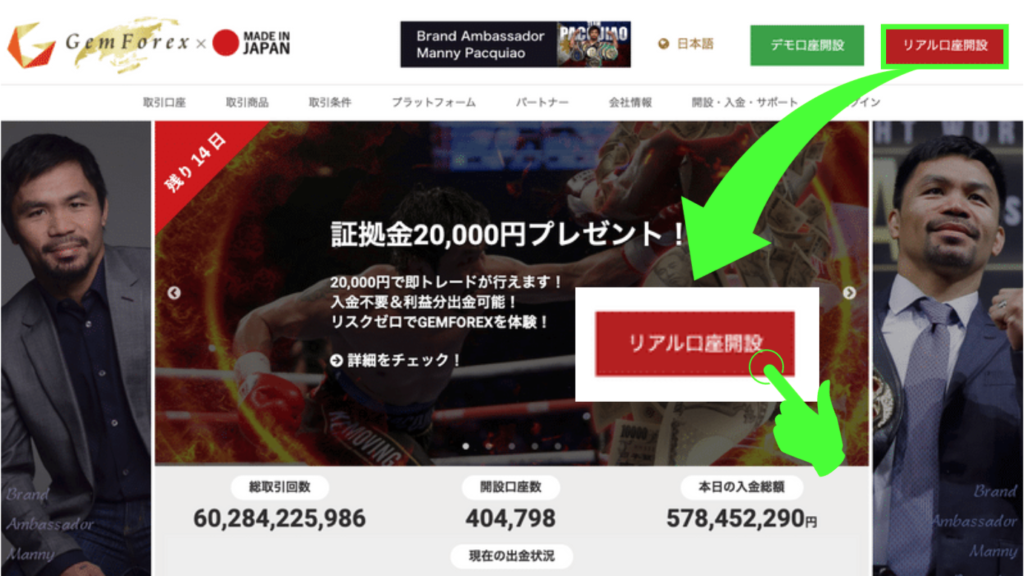Go to previous slide with left arrow
Viewport: 1024px width, 576px height.
click(174, 293)
